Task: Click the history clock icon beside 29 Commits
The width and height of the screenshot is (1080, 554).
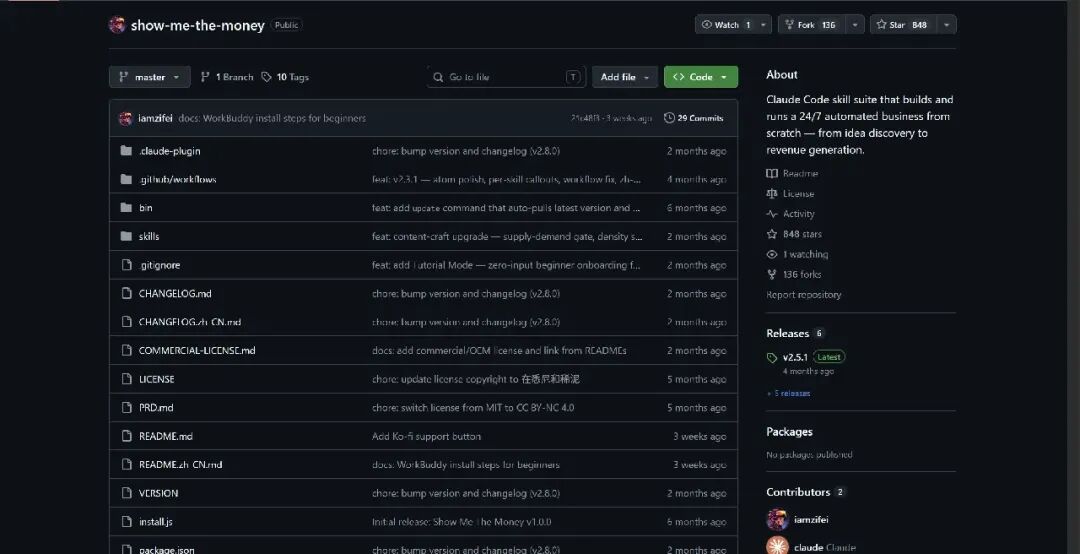Action: point(669,119)
